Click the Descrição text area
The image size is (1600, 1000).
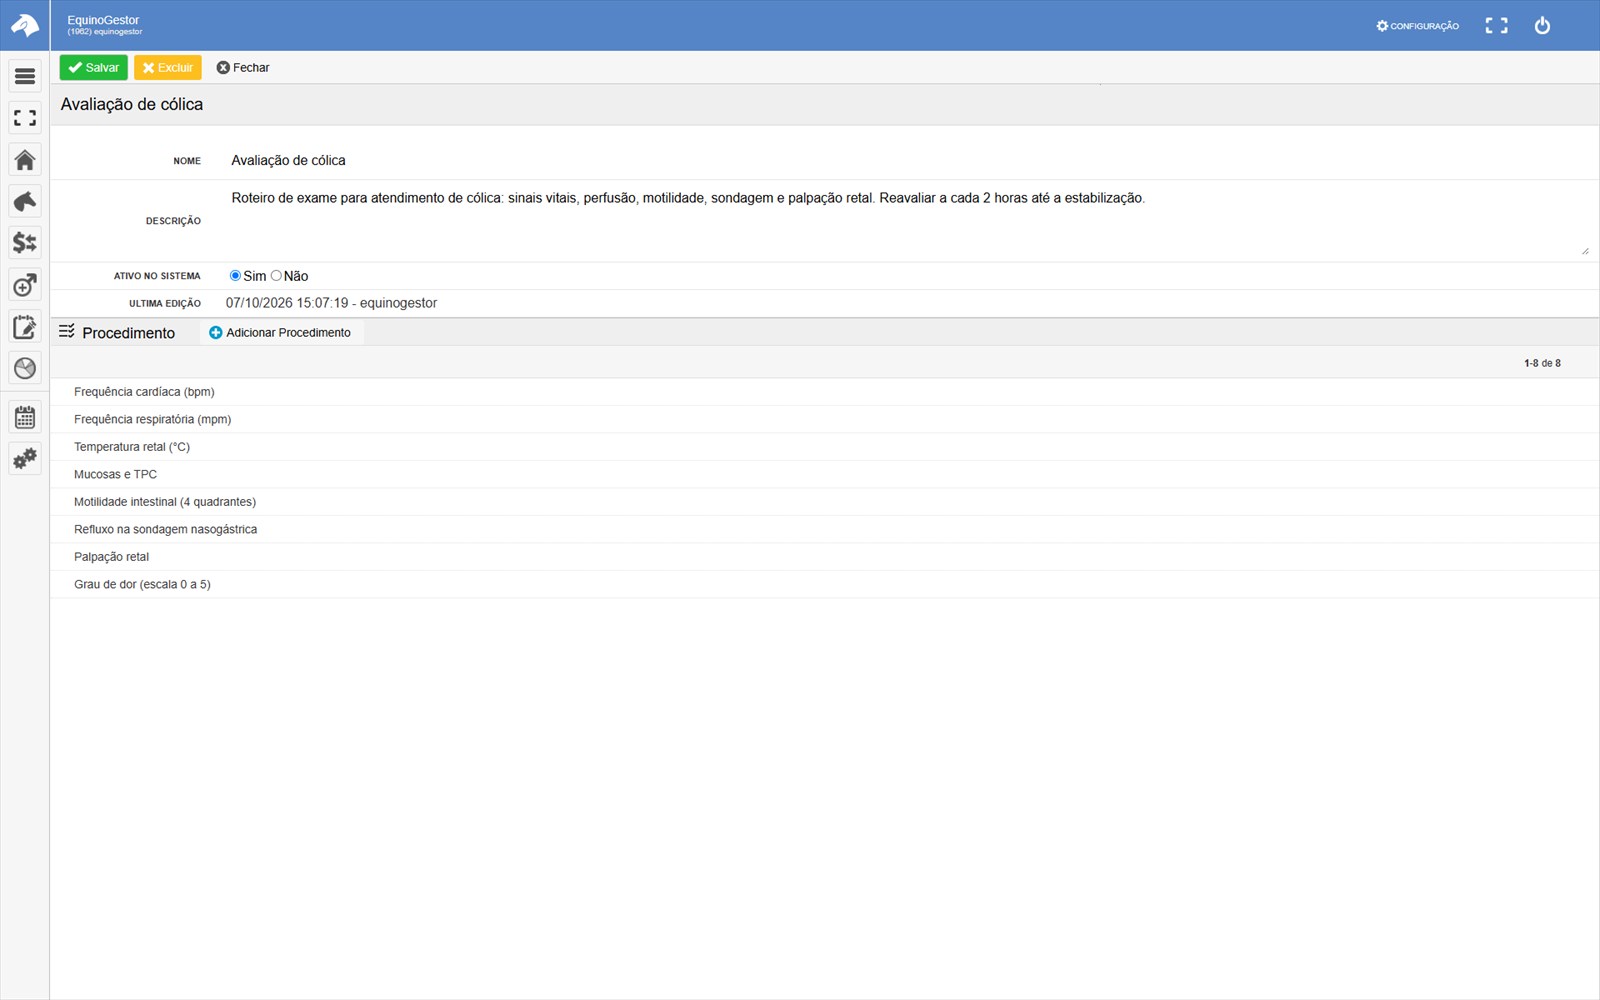[x=908, y=220]
